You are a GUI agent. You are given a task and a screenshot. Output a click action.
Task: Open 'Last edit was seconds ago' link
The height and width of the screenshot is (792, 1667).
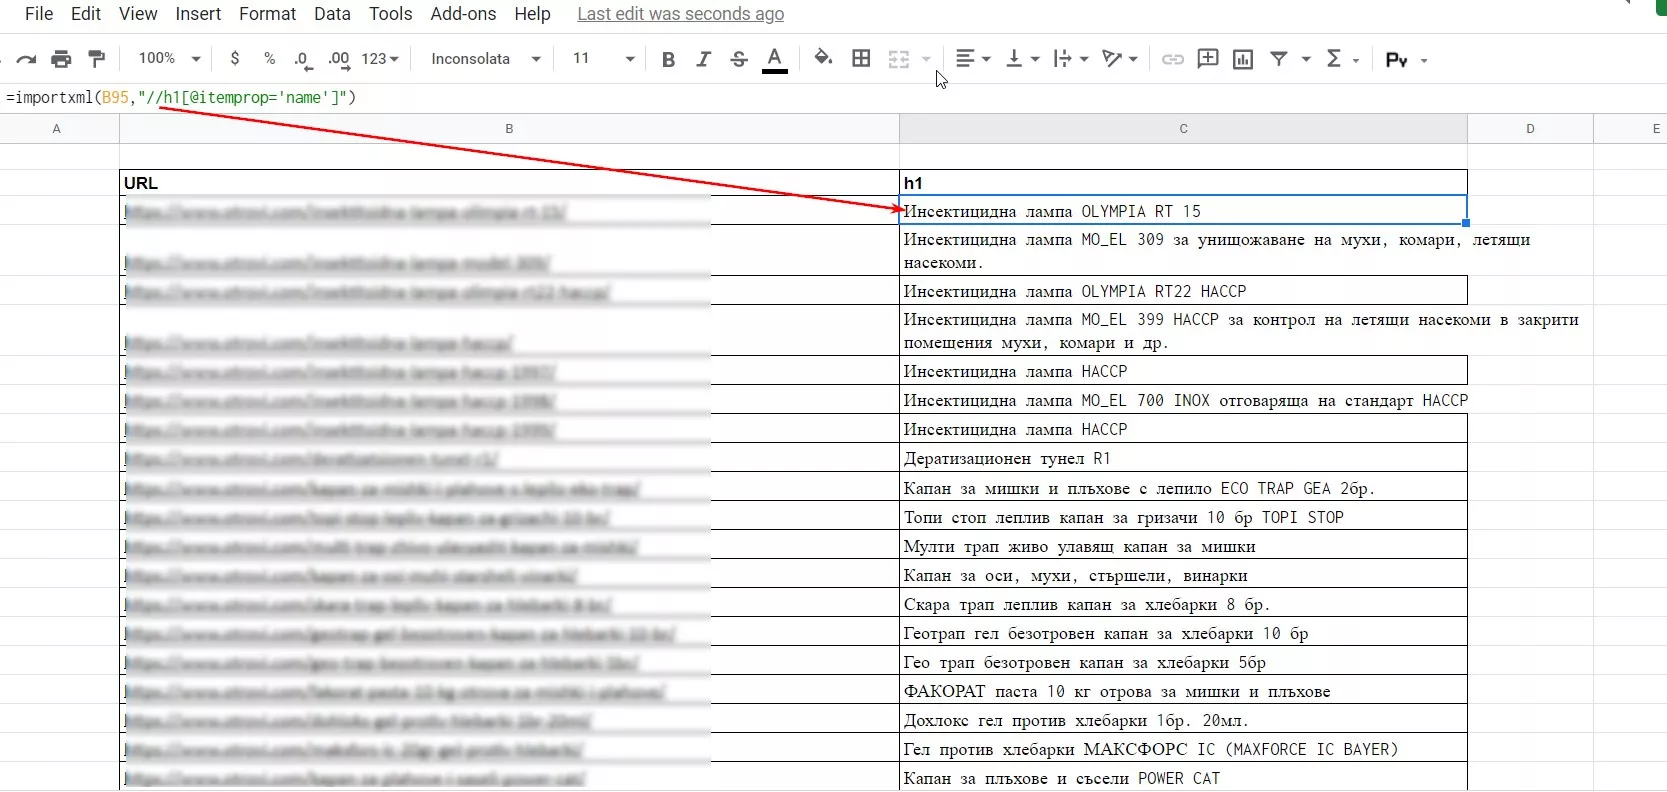click(681, 14)
